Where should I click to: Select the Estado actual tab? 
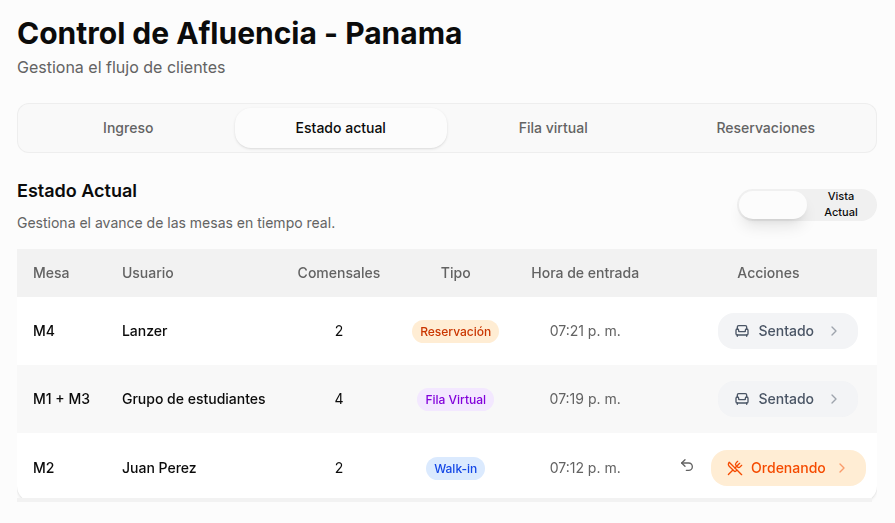[341, 128]
